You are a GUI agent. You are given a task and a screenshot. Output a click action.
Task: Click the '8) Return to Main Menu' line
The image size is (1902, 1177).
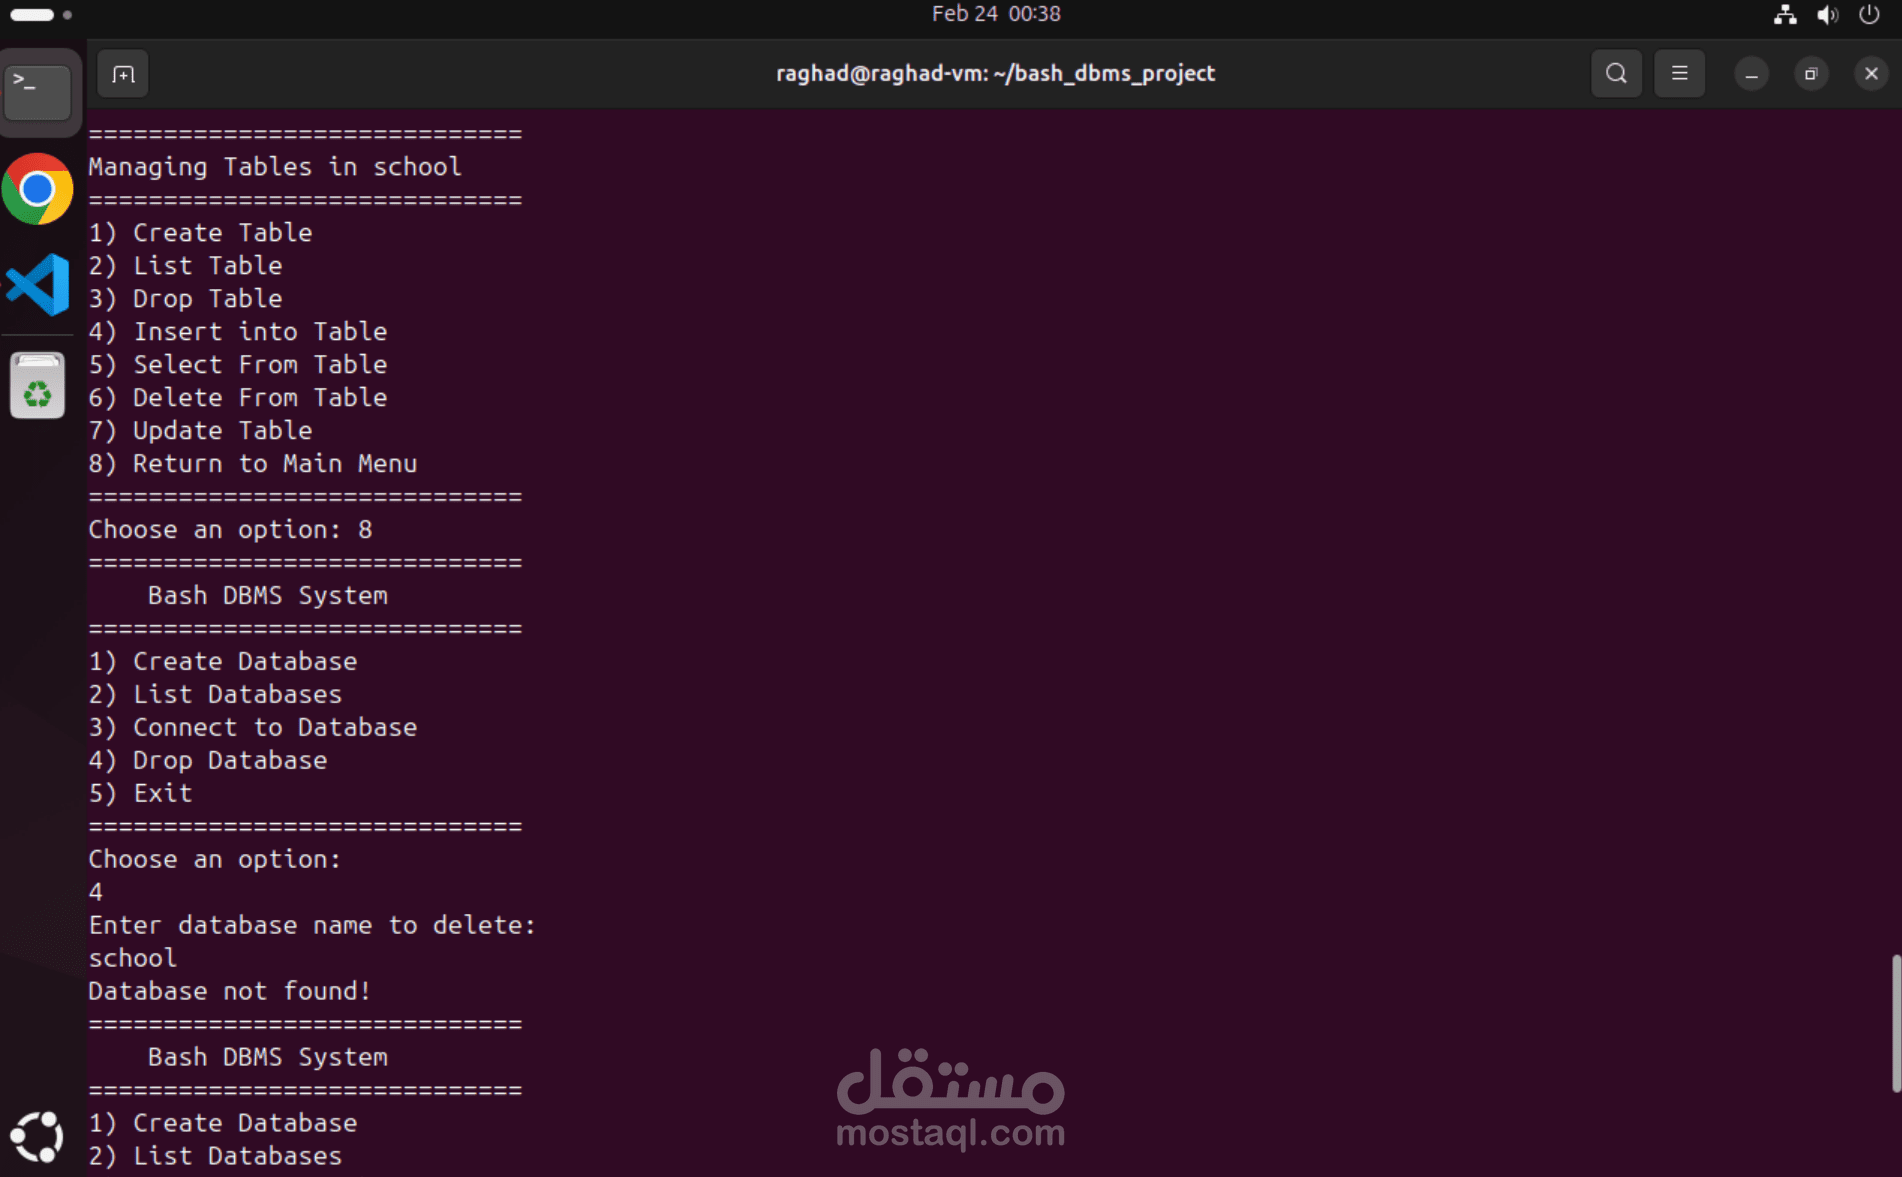tap(253, 464)
